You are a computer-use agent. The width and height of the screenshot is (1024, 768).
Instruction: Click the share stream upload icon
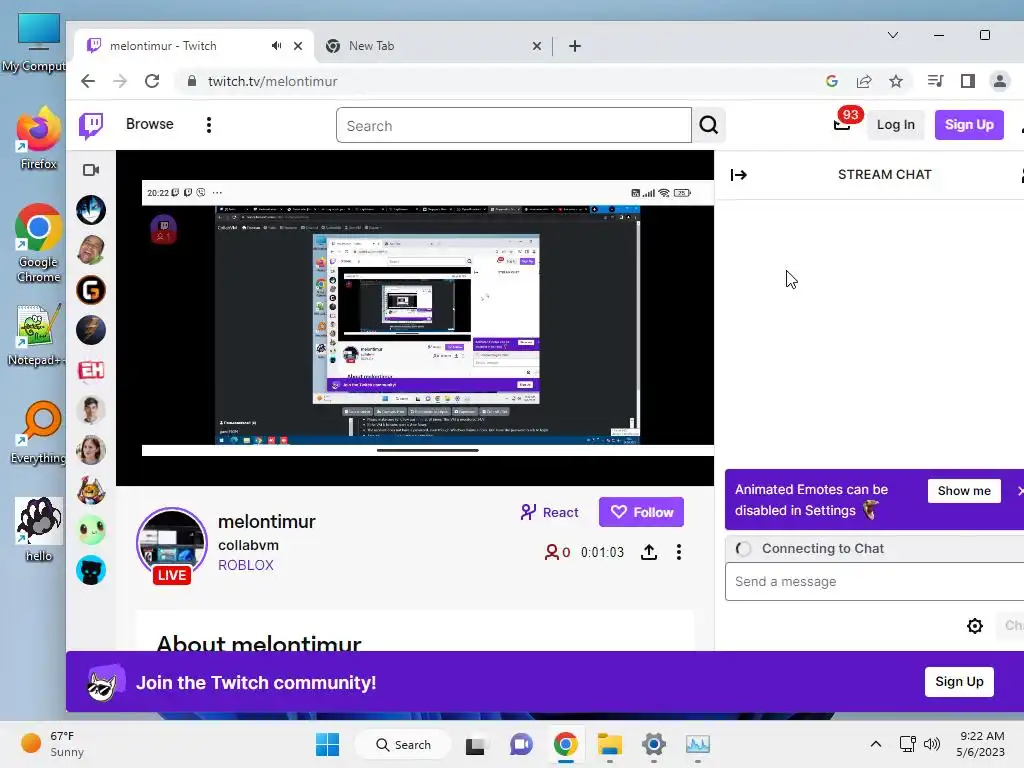coord(648,552)
